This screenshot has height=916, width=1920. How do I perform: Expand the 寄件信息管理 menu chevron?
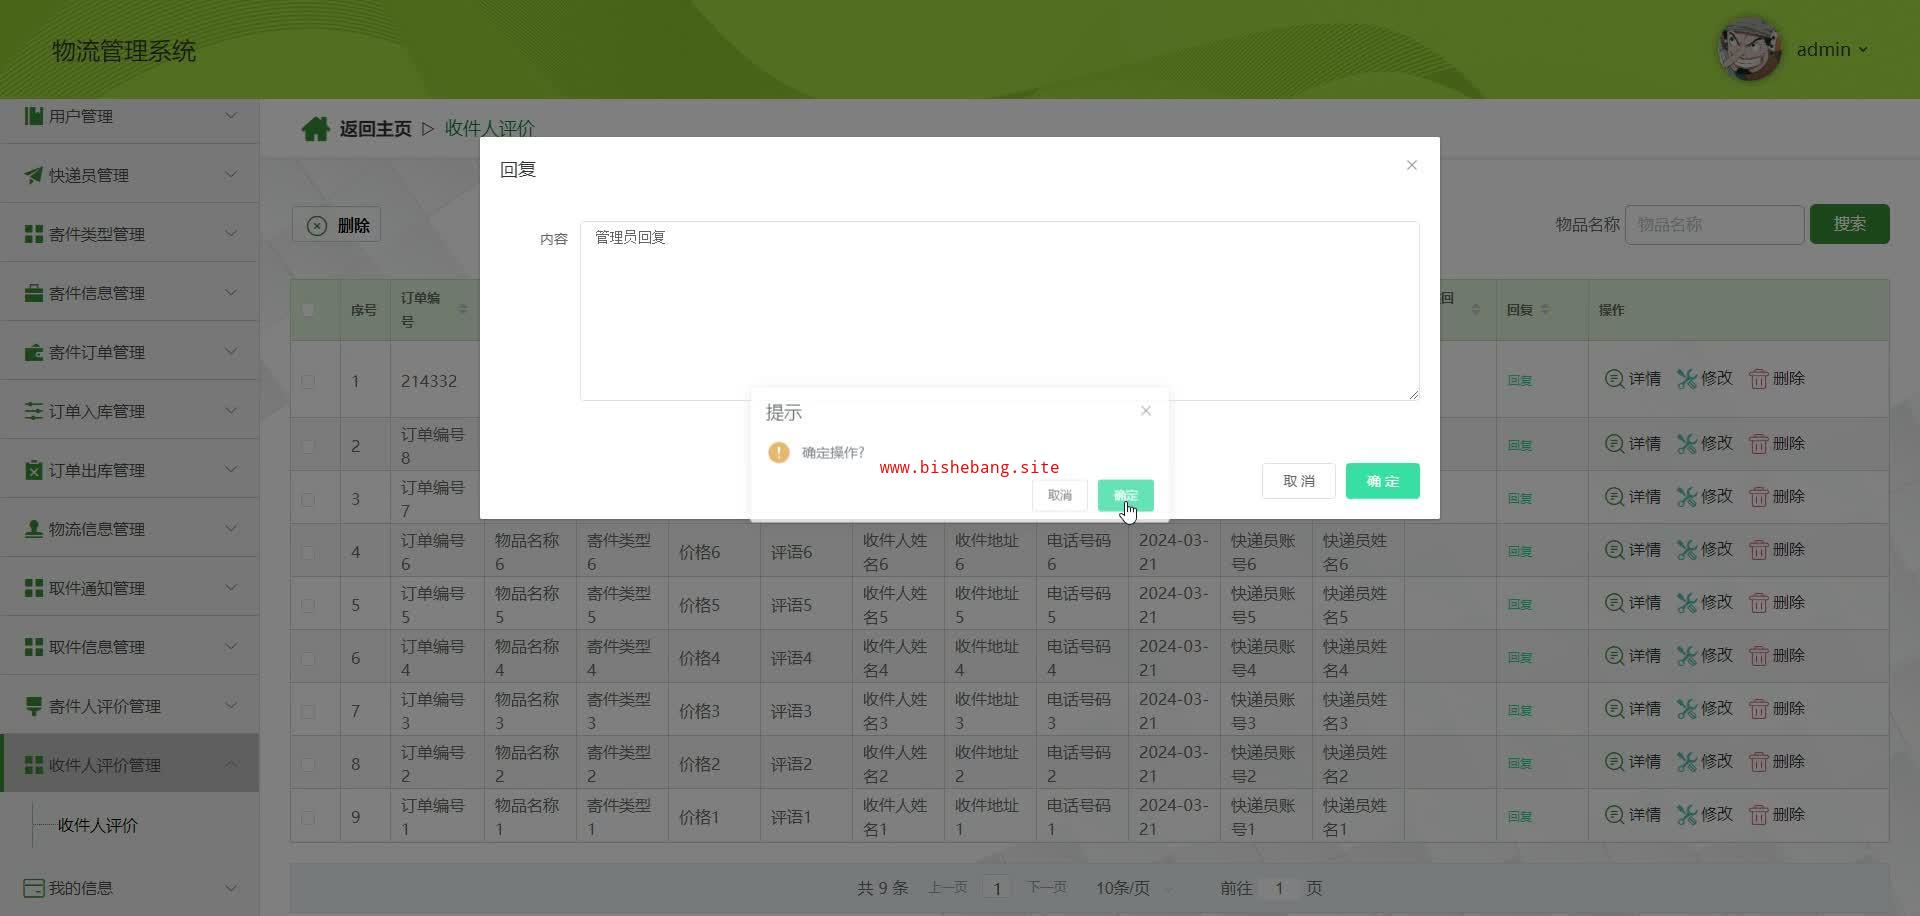pyautogui.click(x=231, y=292)
